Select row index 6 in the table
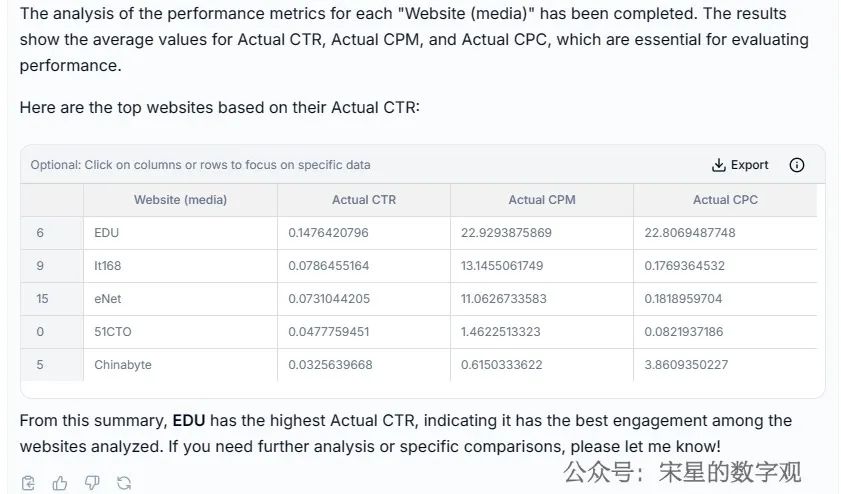Screen dimensions: 841x494 pos(40,233)
